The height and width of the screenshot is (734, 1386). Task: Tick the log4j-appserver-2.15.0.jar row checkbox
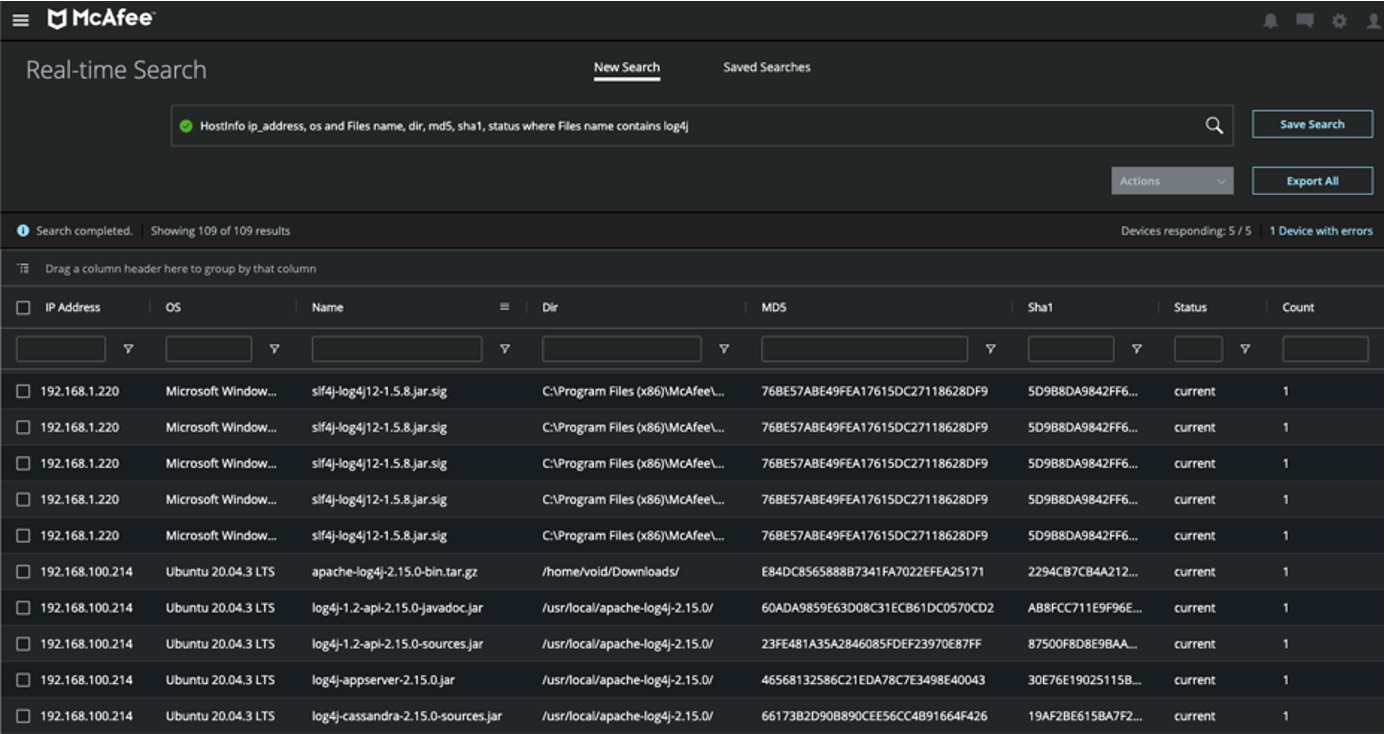23,680
